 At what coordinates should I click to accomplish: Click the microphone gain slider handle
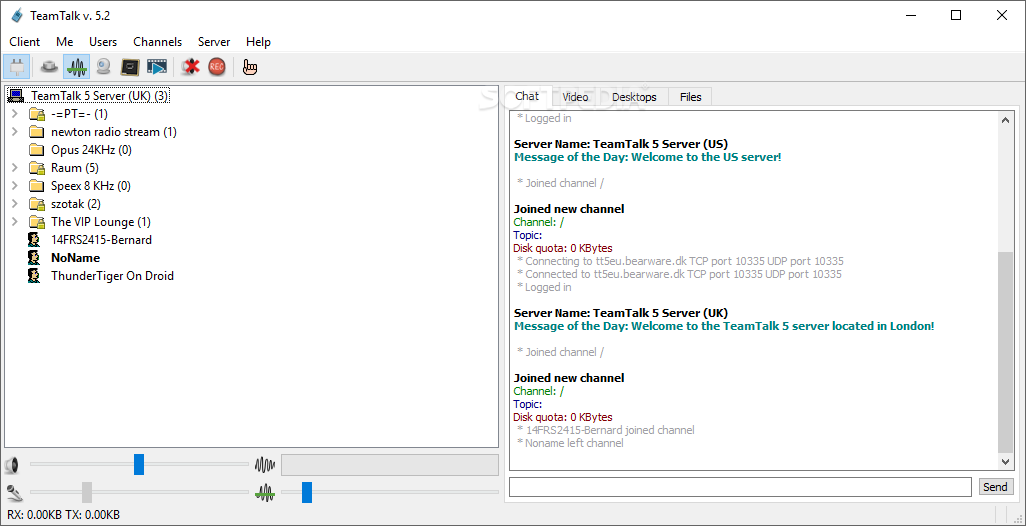[x=87, y=492]
